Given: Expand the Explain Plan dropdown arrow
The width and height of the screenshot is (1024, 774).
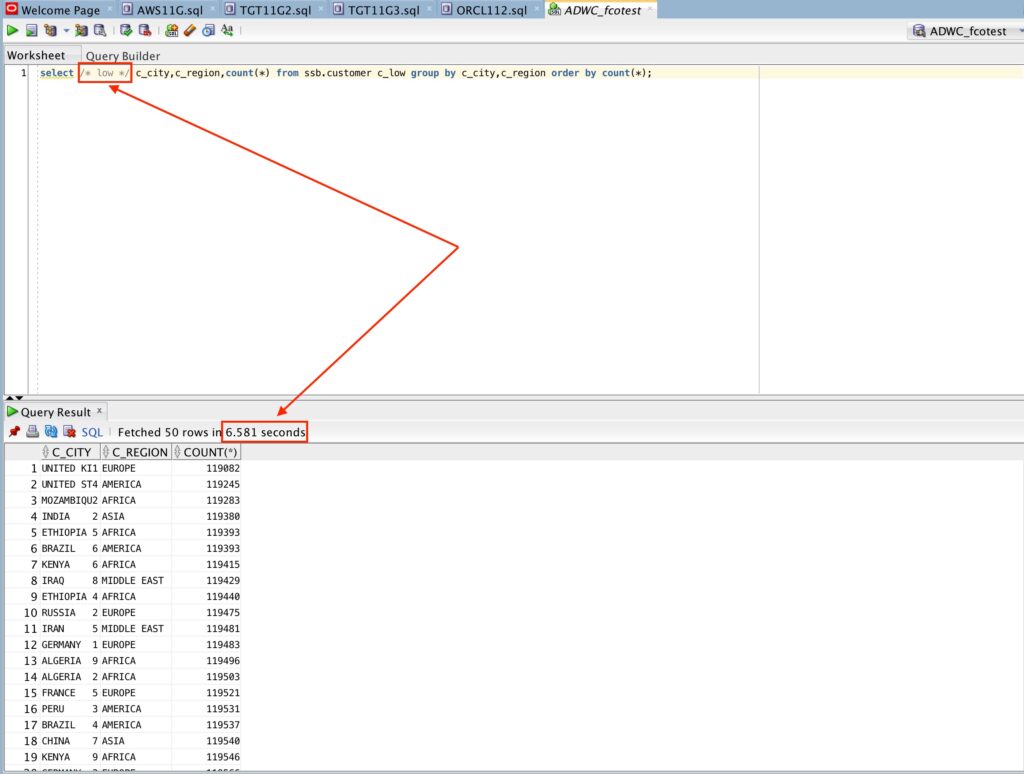Looking at the screenshot, I should tap(66, 31).
